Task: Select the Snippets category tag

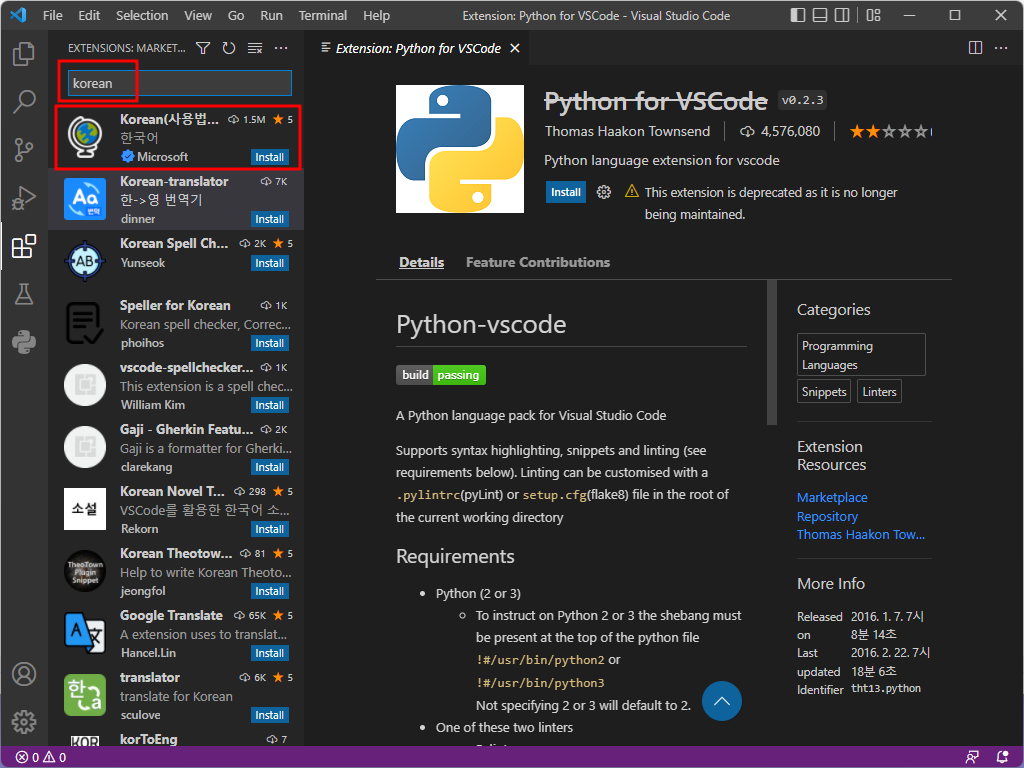Action: click(824, 392)
